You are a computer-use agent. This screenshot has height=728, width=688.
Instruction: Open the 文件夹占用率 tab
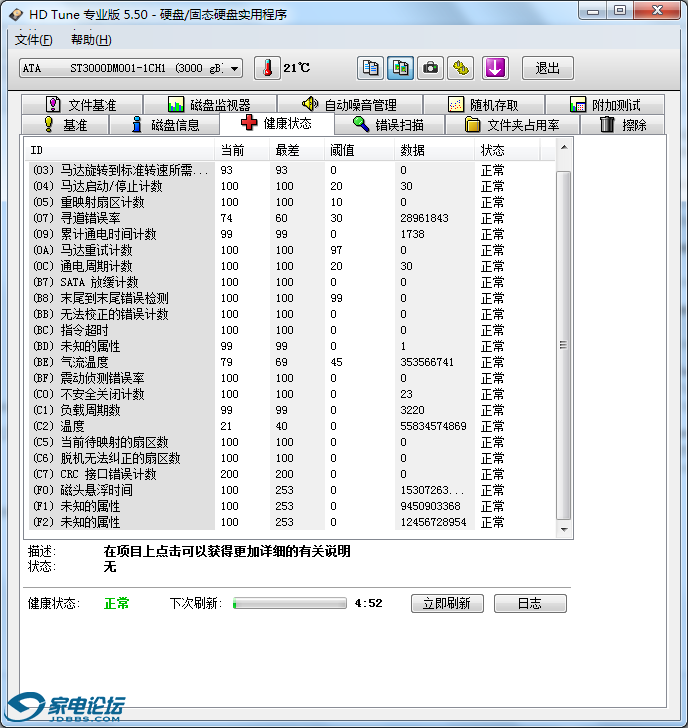(x=513, y=125)
